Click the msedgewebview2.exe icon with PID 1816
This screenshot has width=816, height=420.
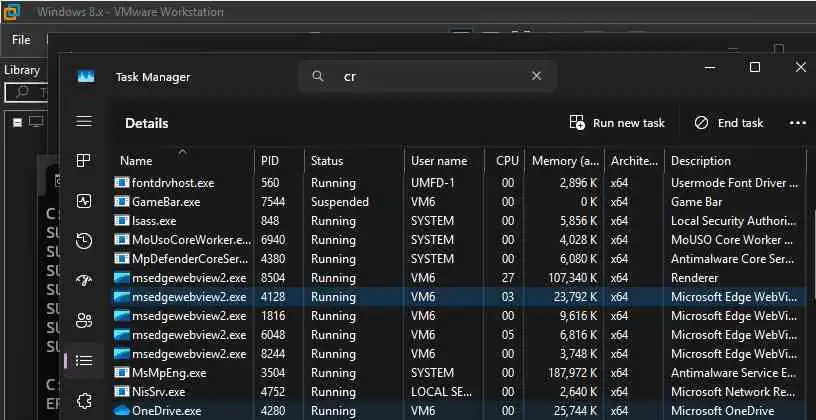[121, 315]
